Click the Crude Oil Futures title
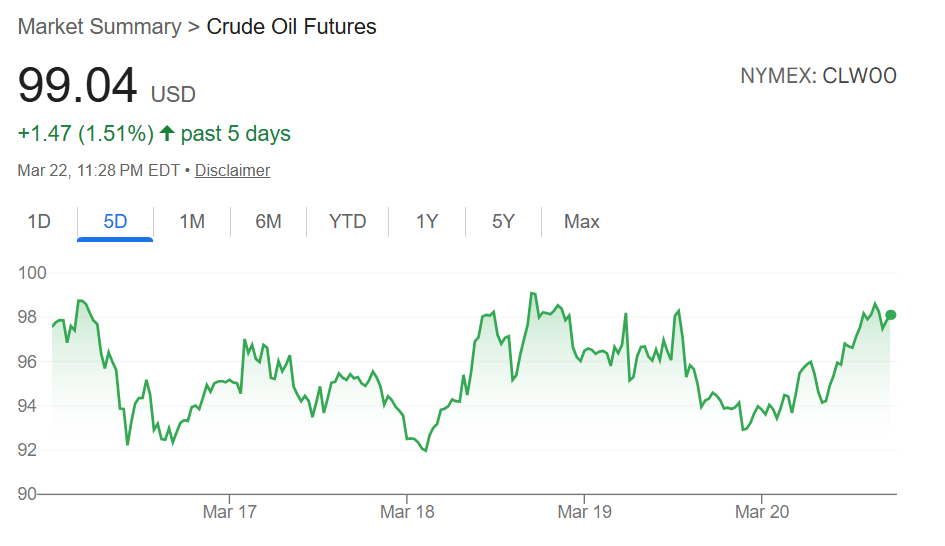 [x=291, y=27]
